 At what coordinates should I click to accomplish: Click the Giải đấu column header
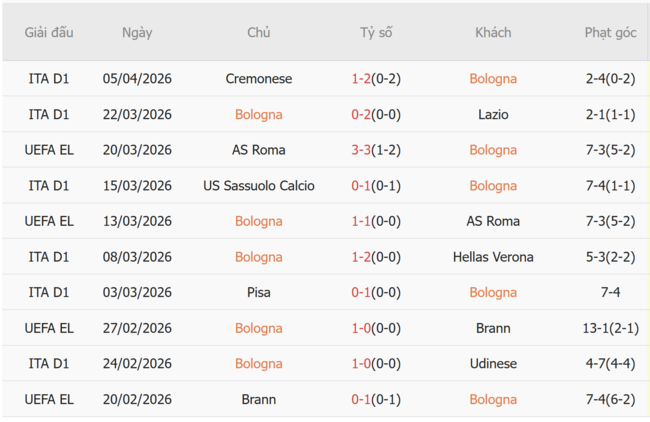(50, 33)
